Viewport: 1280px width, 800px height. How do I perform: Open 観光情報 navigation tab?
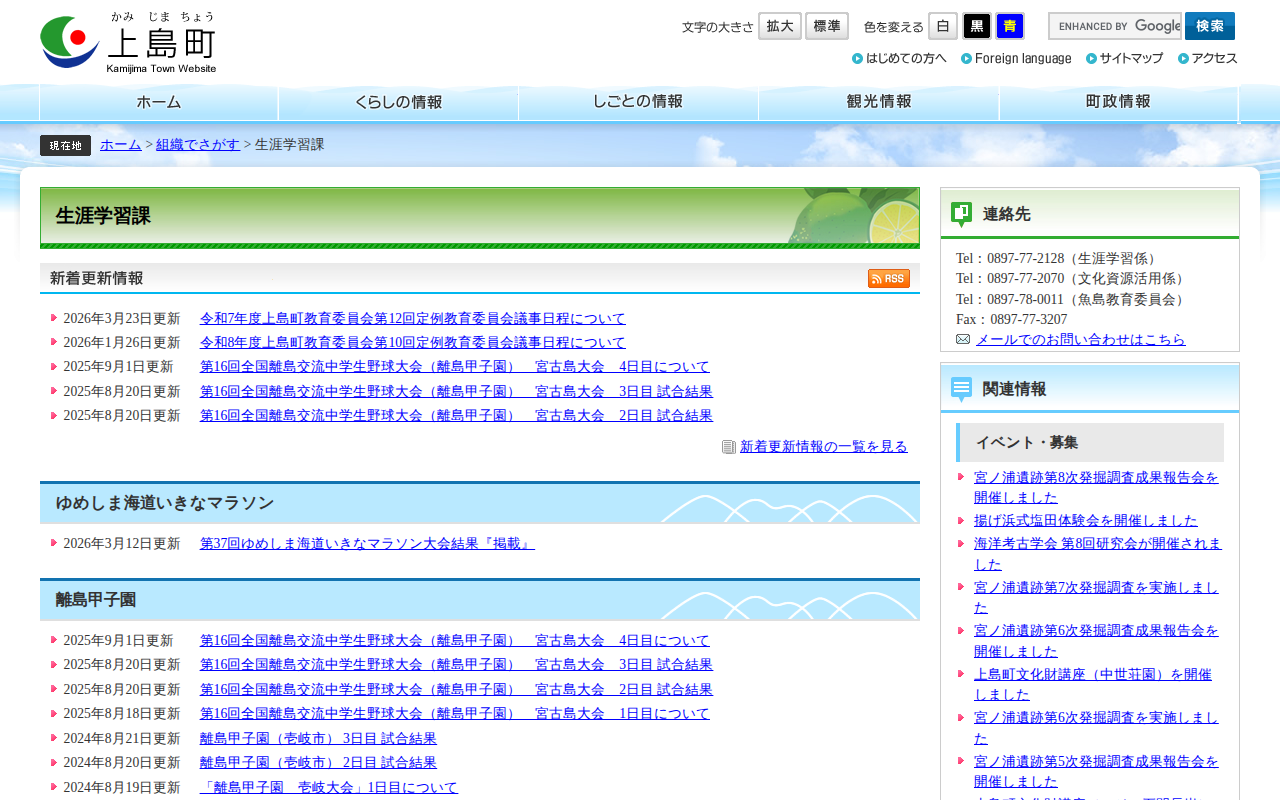879,102
